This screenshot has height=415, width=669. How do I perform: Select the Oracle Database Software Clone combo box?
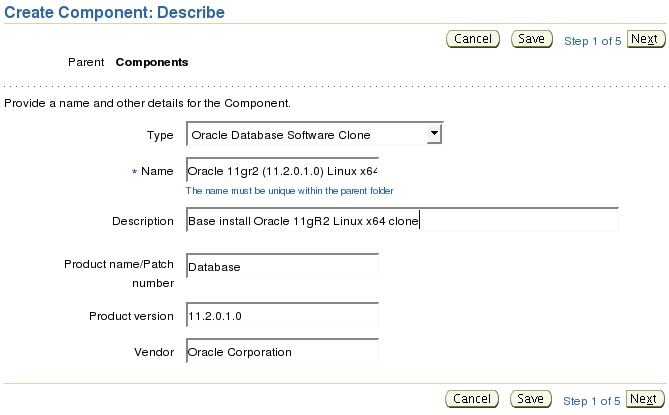pos(314,134)
